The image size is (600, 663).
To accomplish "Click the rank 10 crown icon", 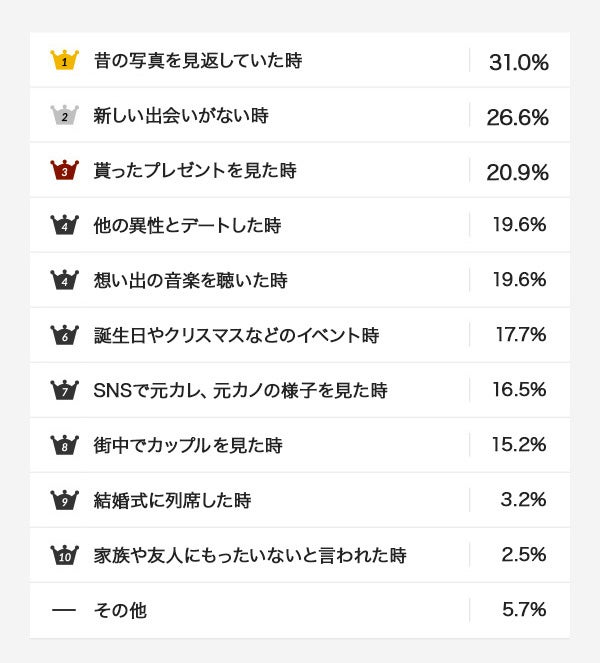I will 64,554.
